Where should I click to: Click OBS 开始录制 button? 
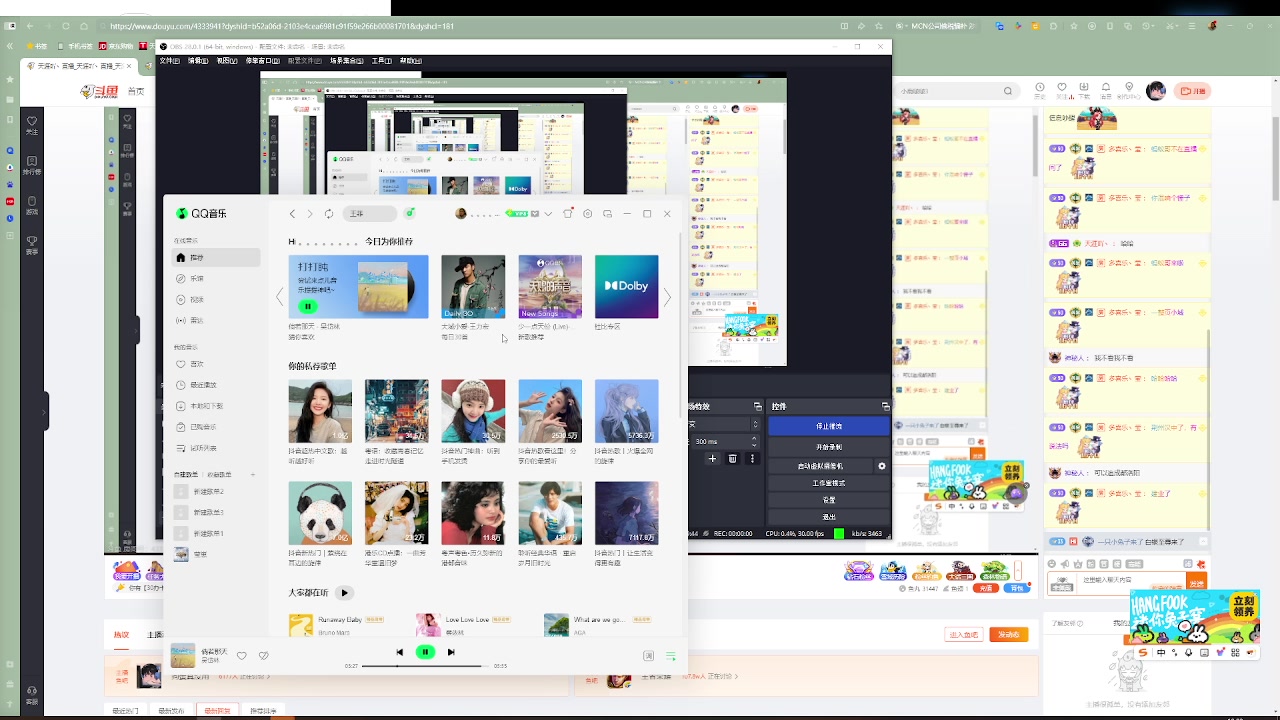coord(829,446)
